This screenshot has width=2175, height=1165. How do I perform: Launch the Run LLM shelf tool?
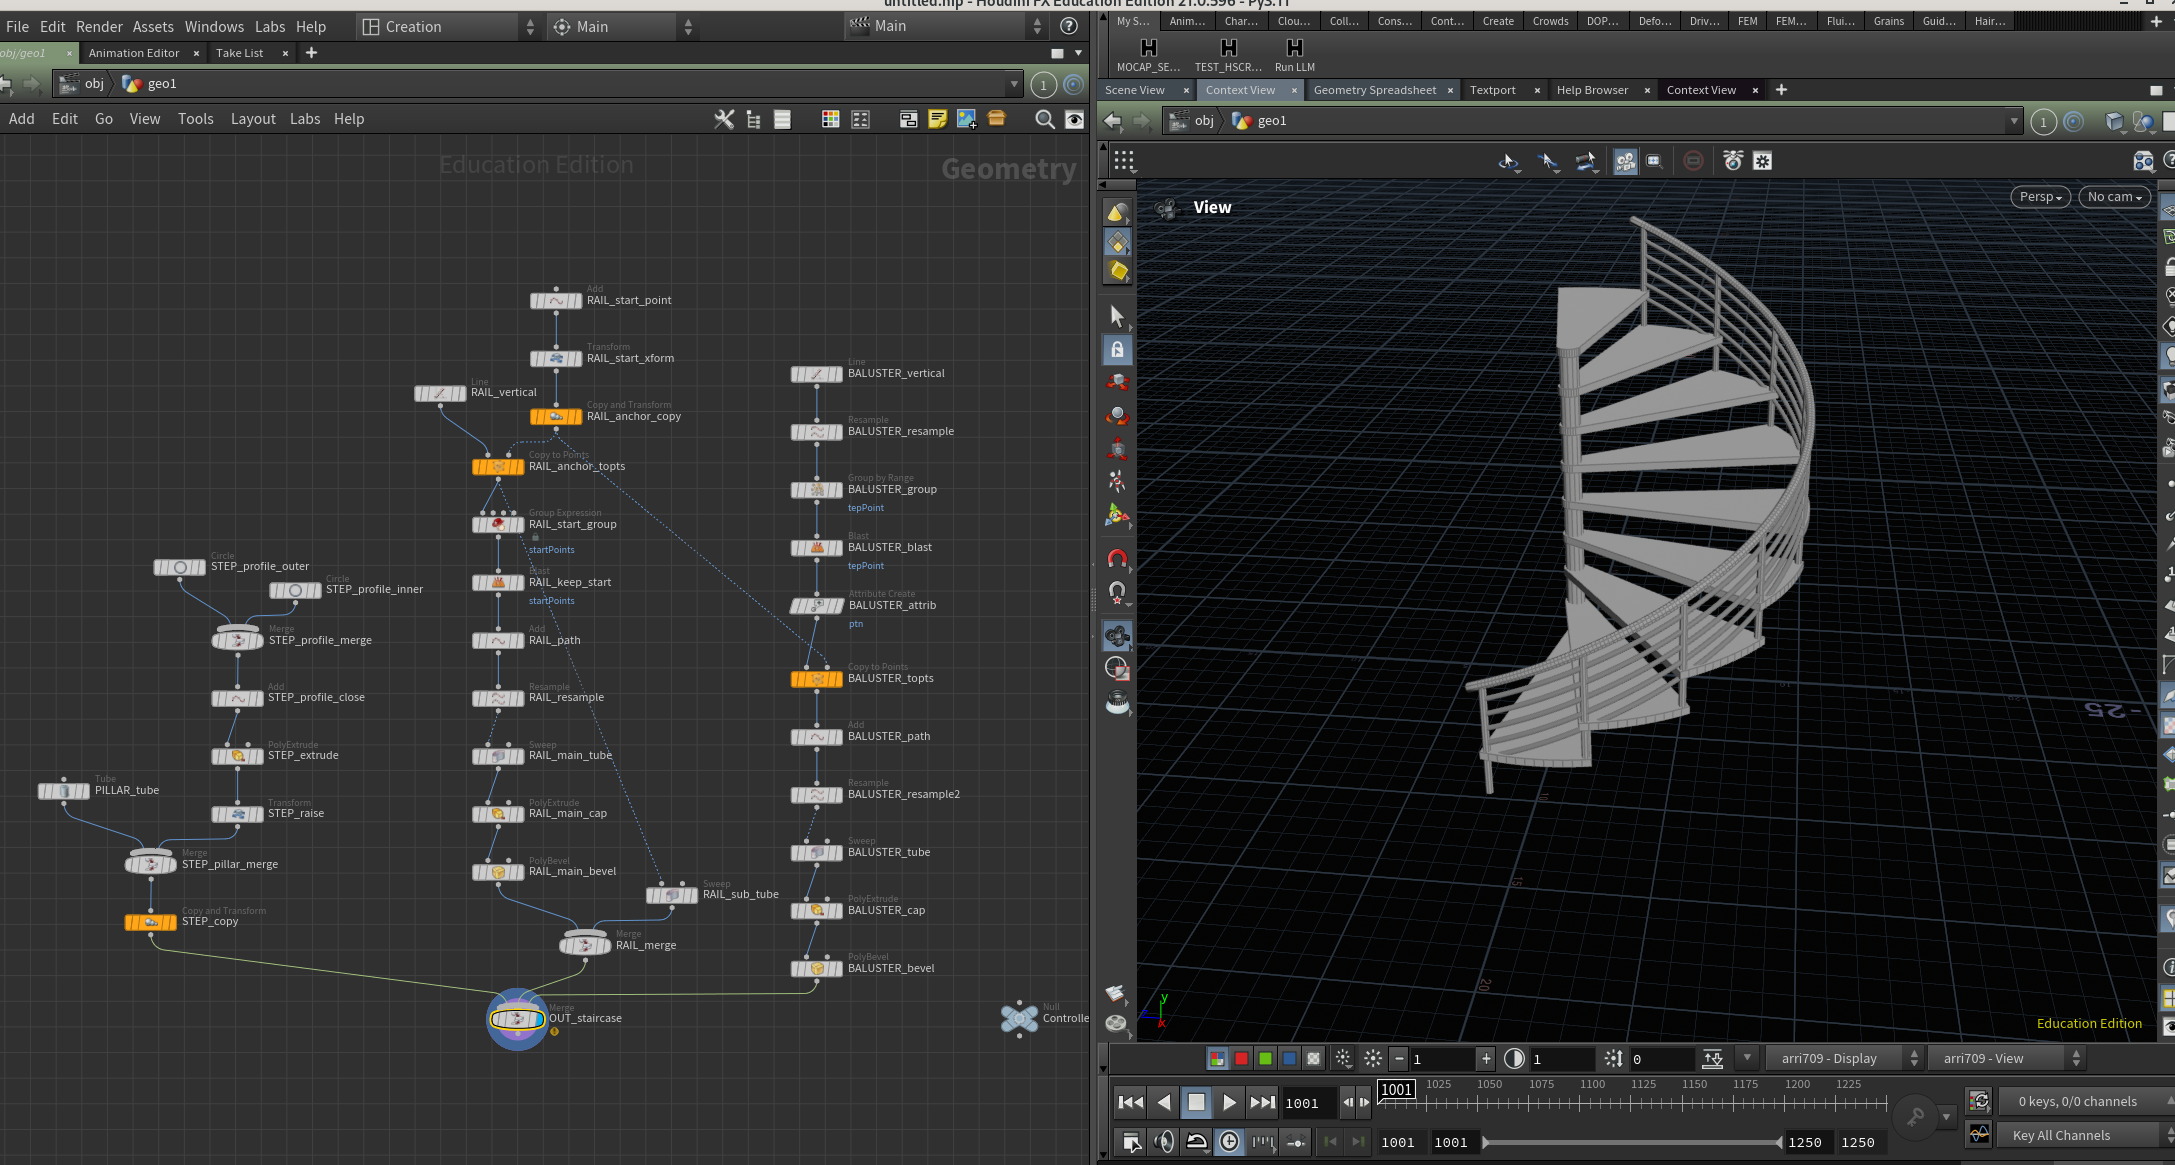1294,55
